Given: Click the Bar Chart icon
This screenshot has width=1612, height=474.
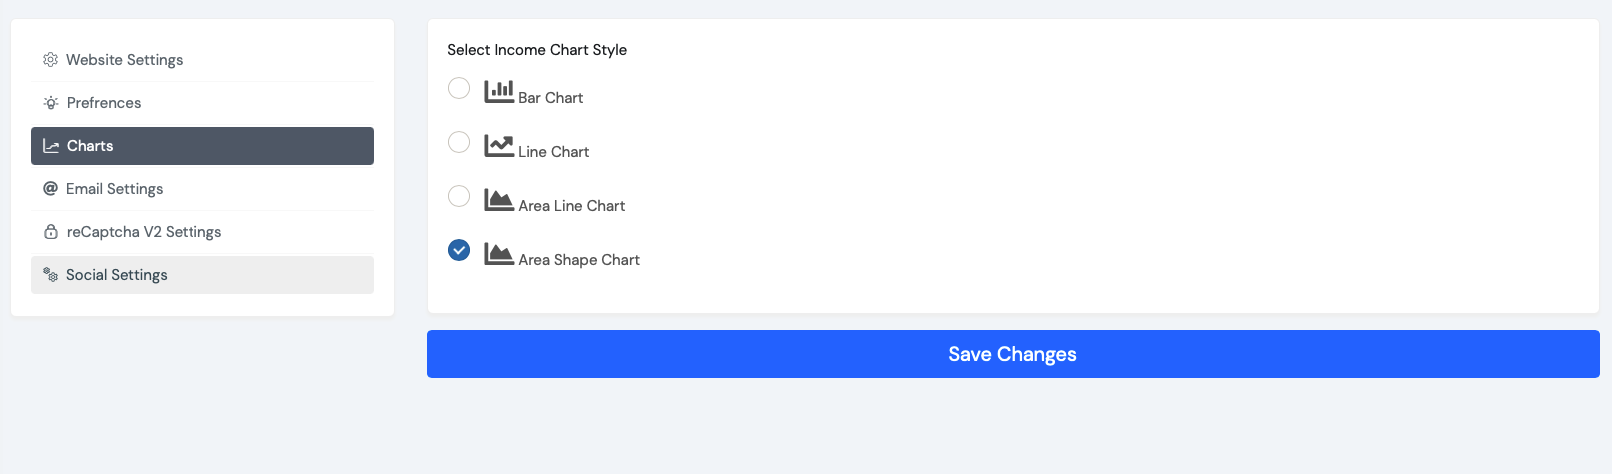Looking at the screenshot, I should (x=499, y=91).
